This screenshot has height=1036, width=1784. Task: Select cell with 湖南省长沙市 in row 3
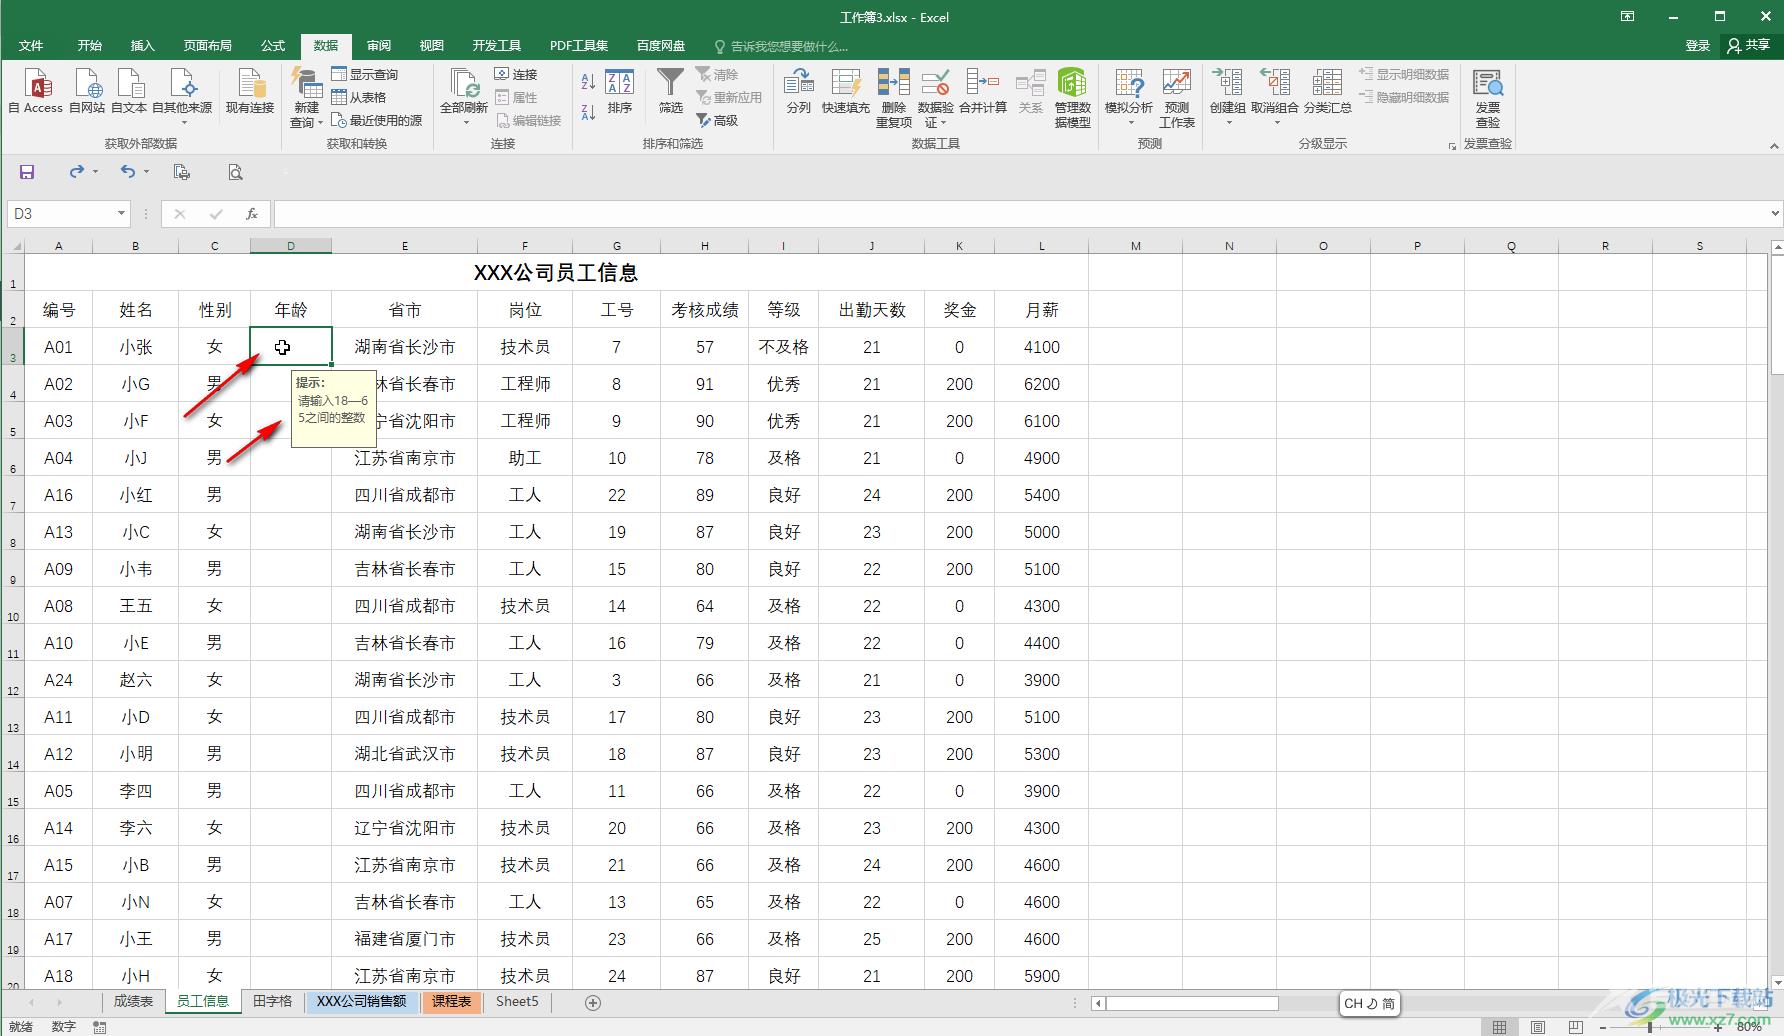coord(405,347)
